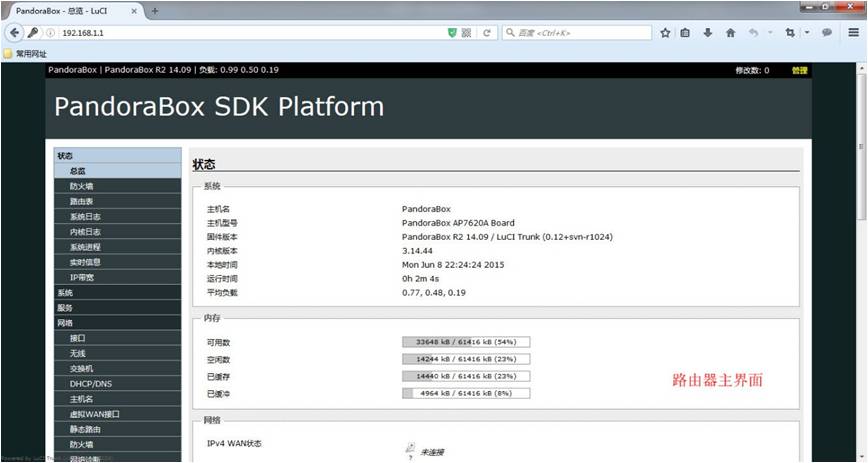Screen dimensions: 868x463
Task: Click the 已缓冲 memory bar (8%)
Action: click(466, 394)
